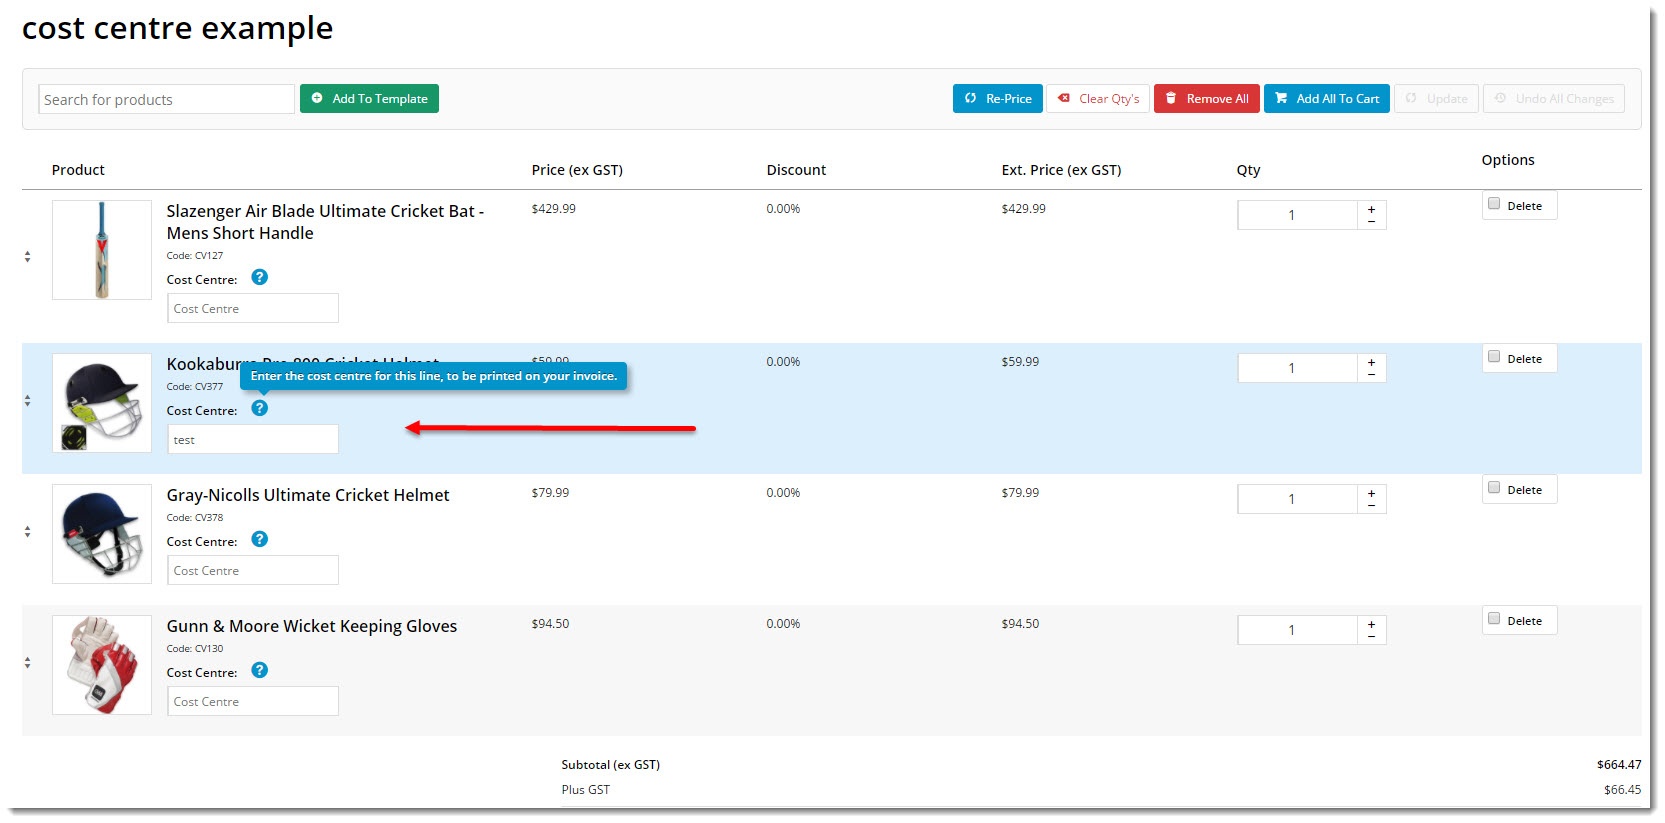This screenshot has width=1665, height=823.
Task: Increase quantity for Gunn & Moore gloves
Action: tap(1372, 624)
